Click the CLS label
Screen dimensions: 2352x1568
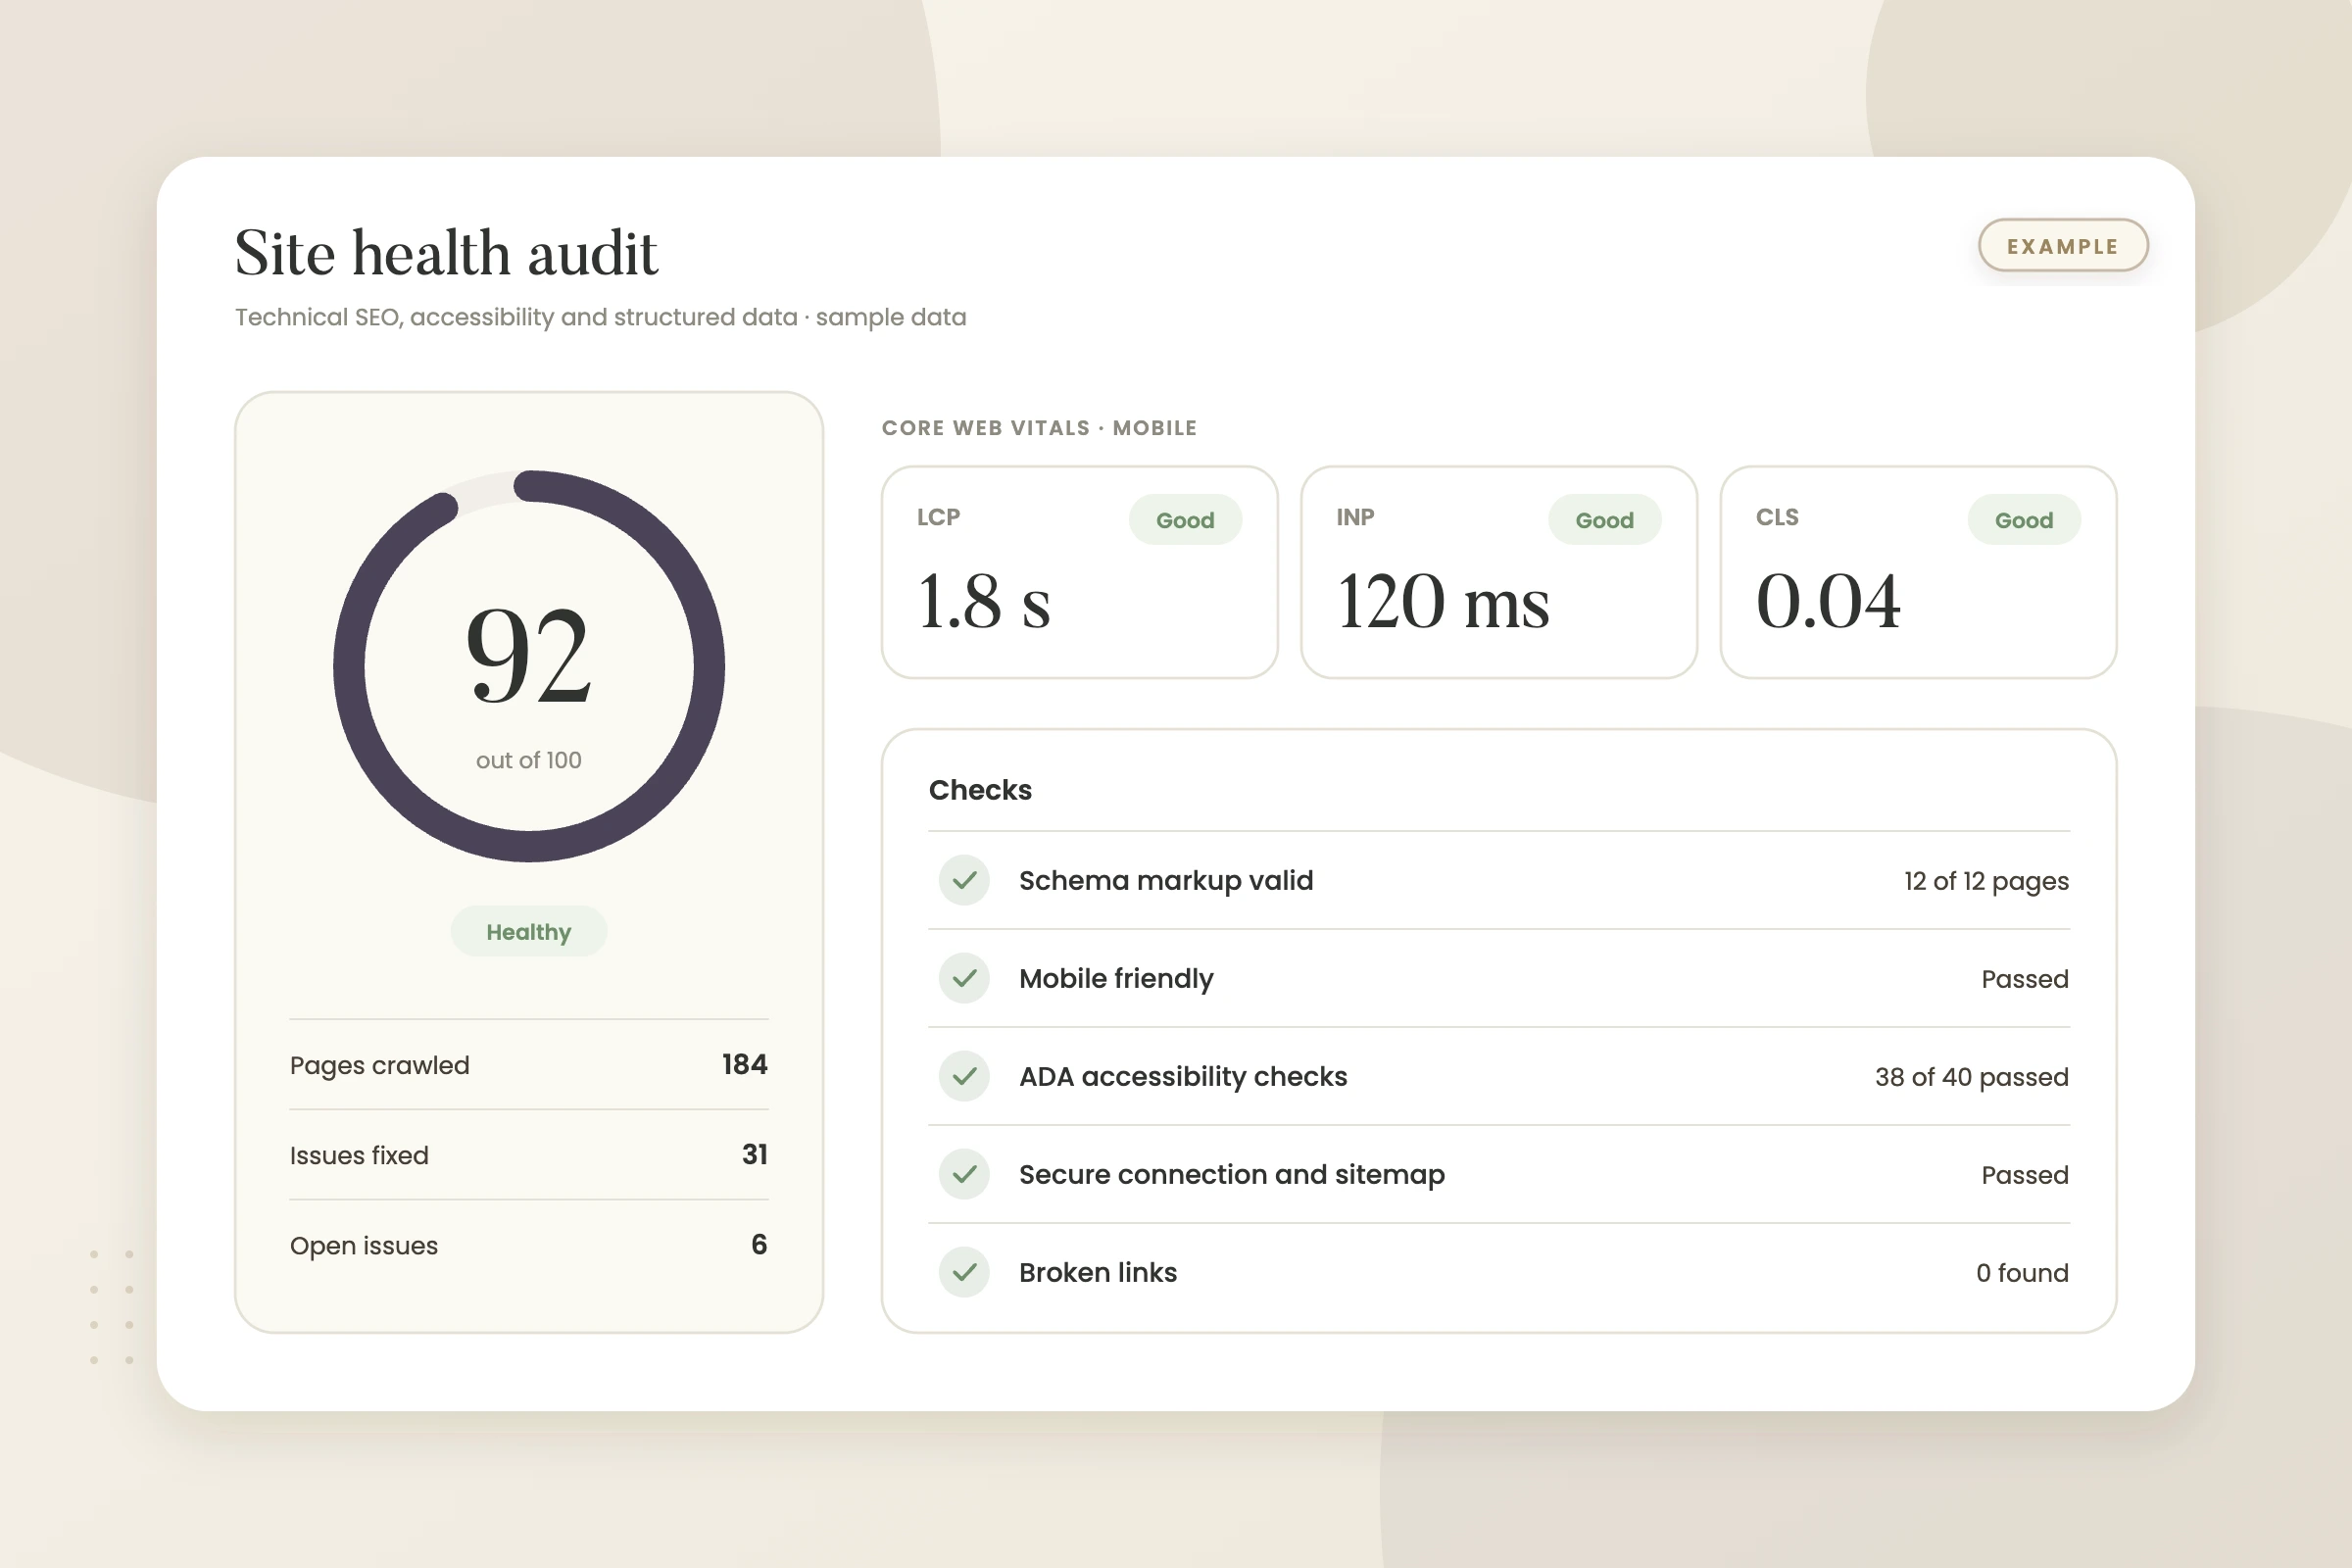[x=1777, y=517]
